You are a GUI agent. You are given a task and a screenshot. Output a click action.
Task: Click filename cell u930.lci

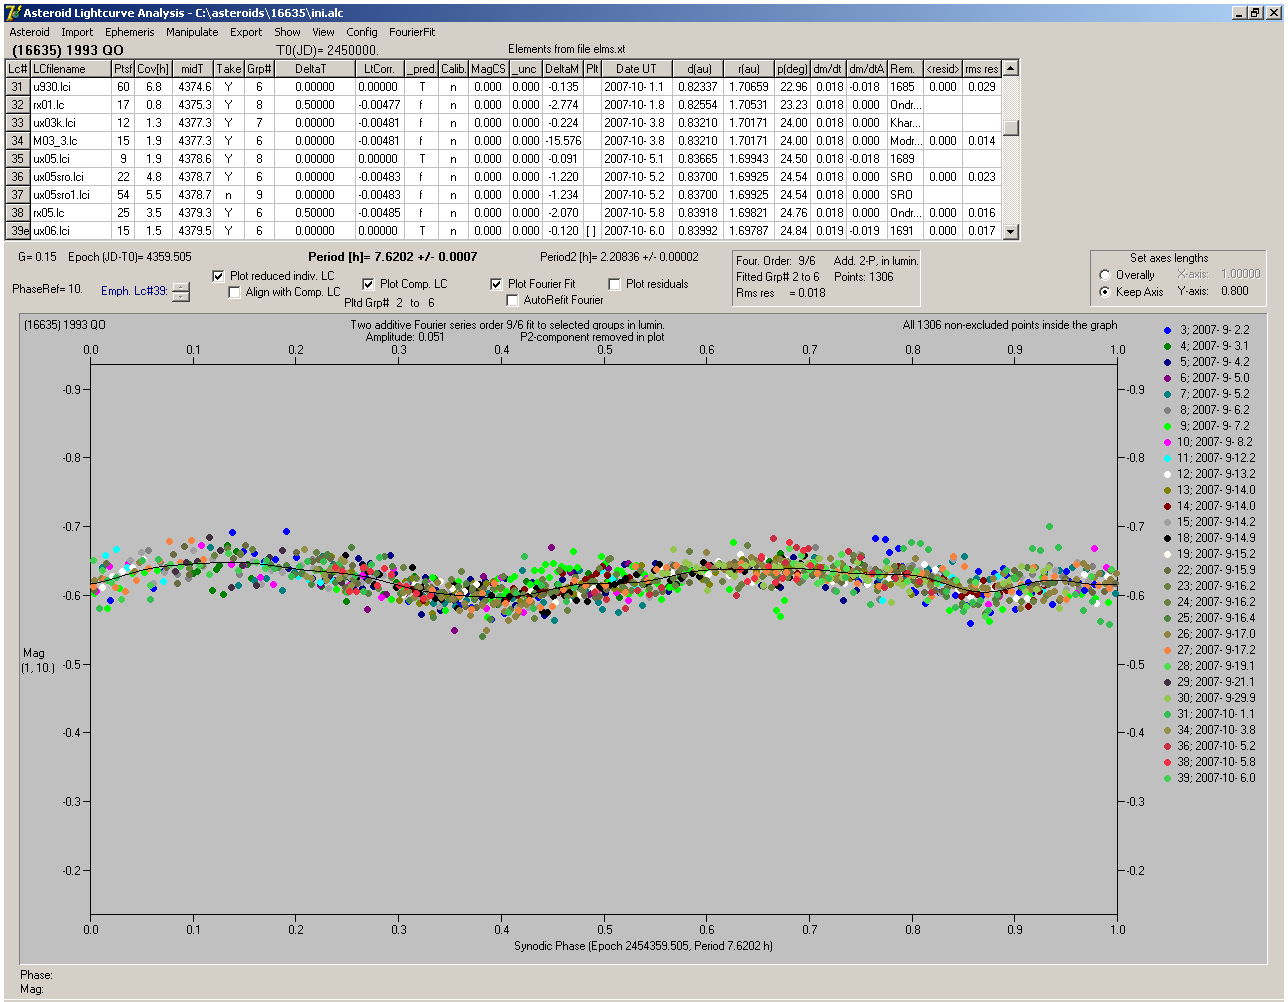tap(70, 87)
